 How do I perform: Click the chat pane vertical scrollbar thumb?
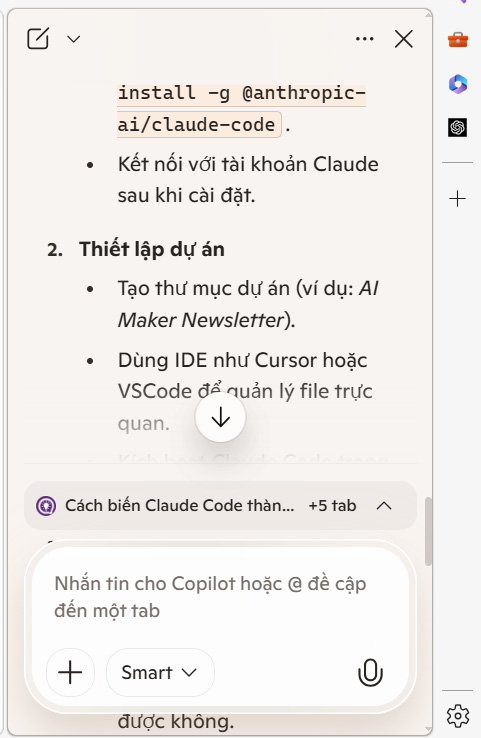click(x=428, y=531)
